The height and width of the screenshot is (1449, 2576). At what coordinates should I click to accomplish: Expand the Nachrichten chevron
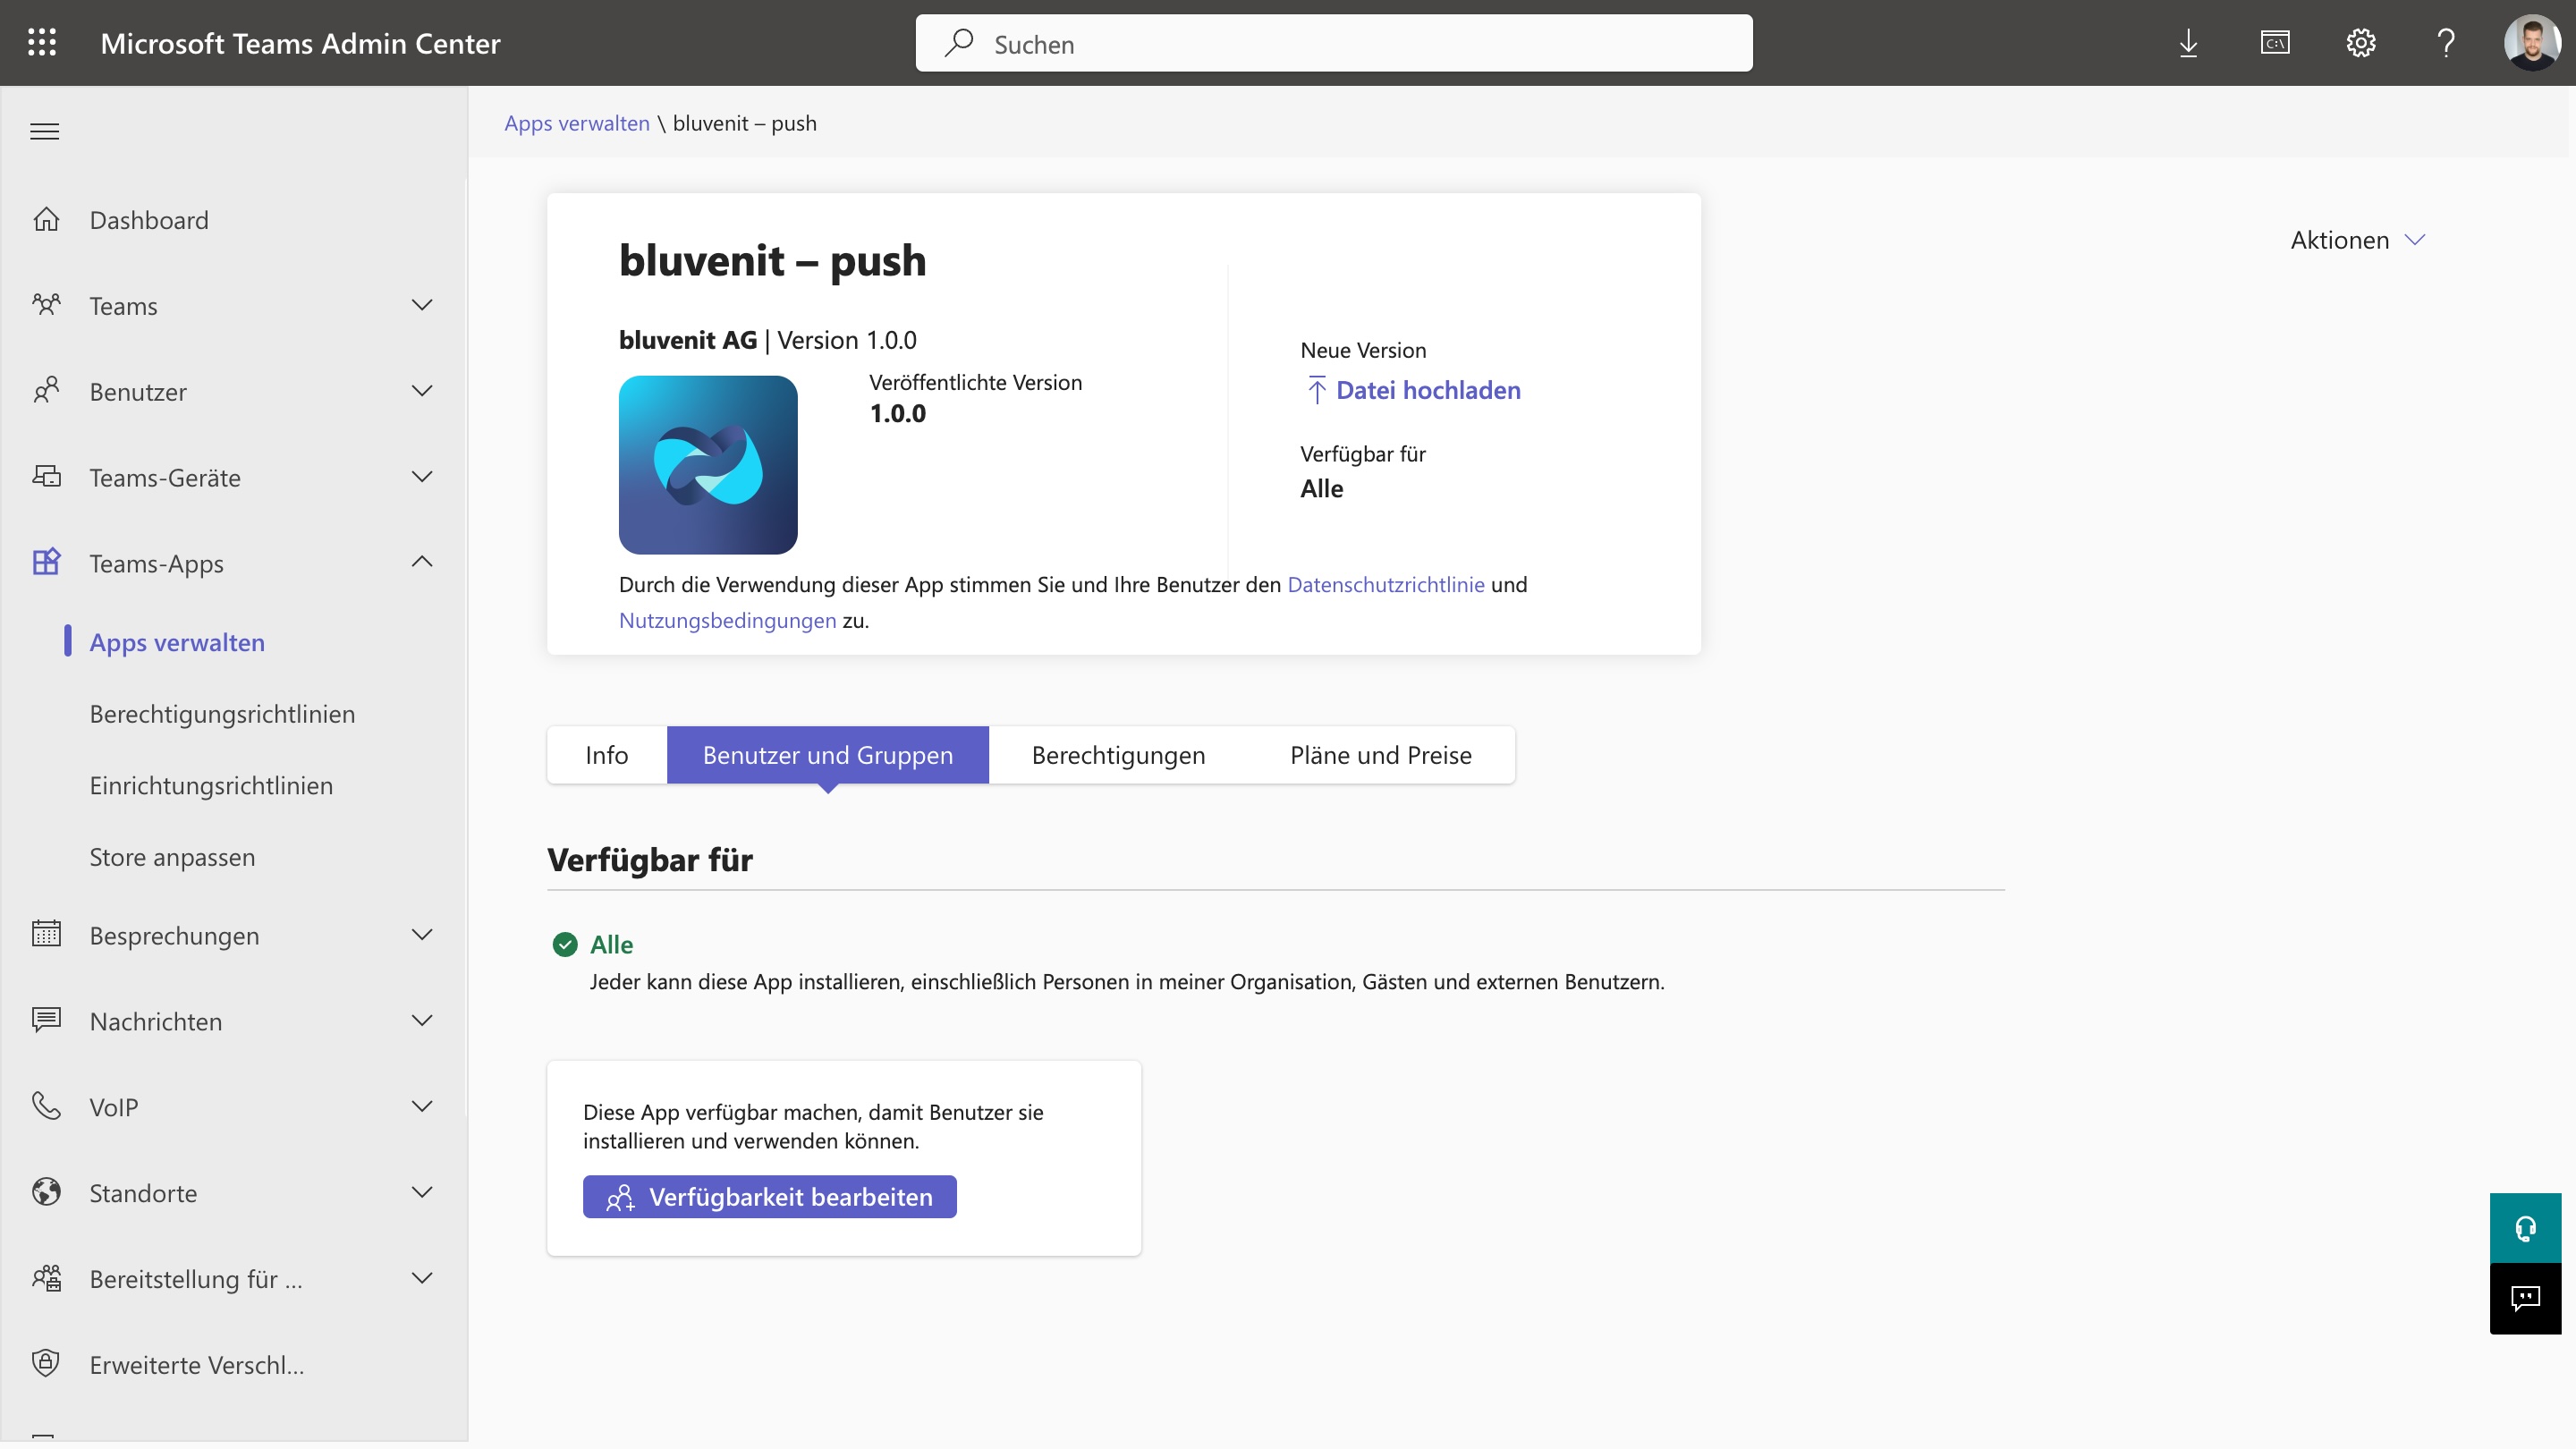tap(422, 1020)
